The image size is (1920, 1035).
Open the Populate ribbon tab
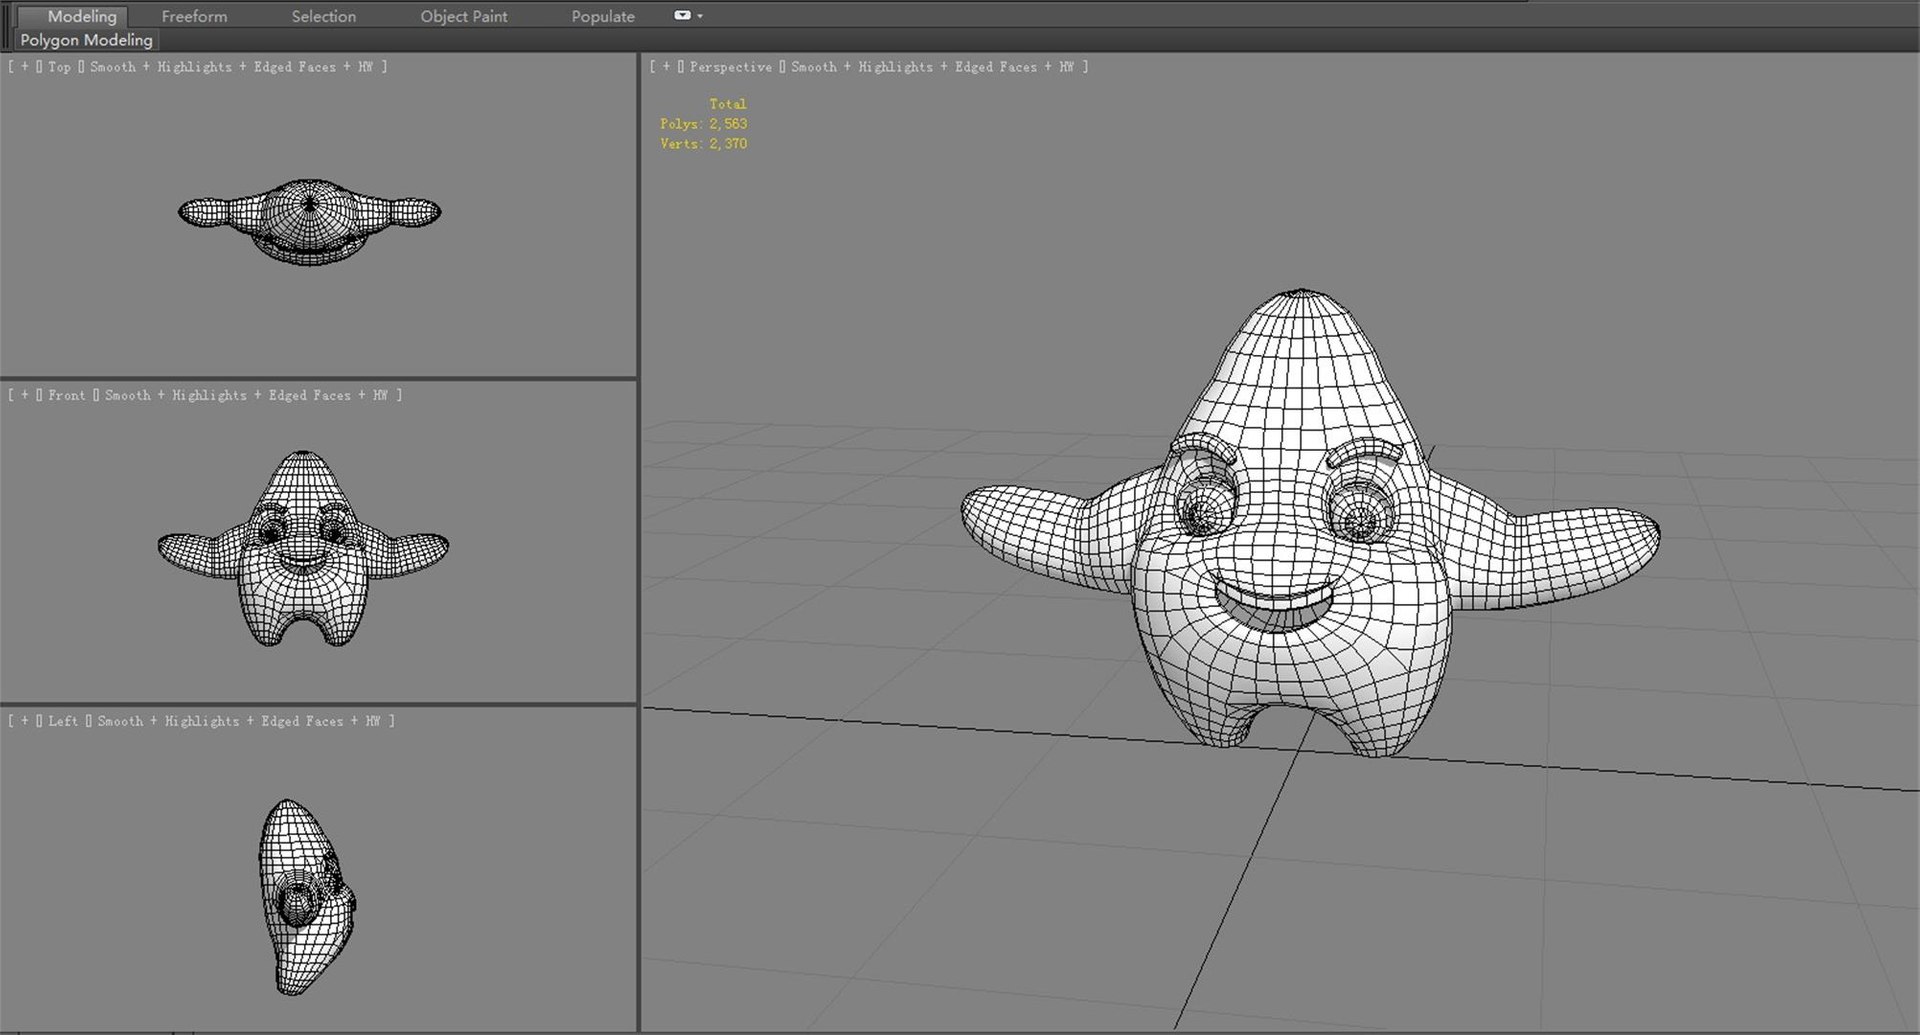click(603, 16)
